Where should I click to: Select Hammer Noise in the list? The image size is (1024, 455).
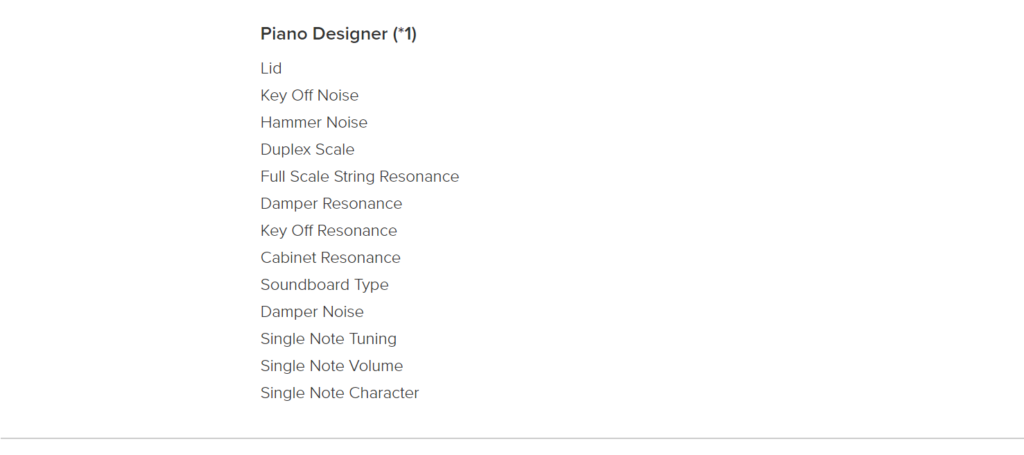click(x=314, y=123)
